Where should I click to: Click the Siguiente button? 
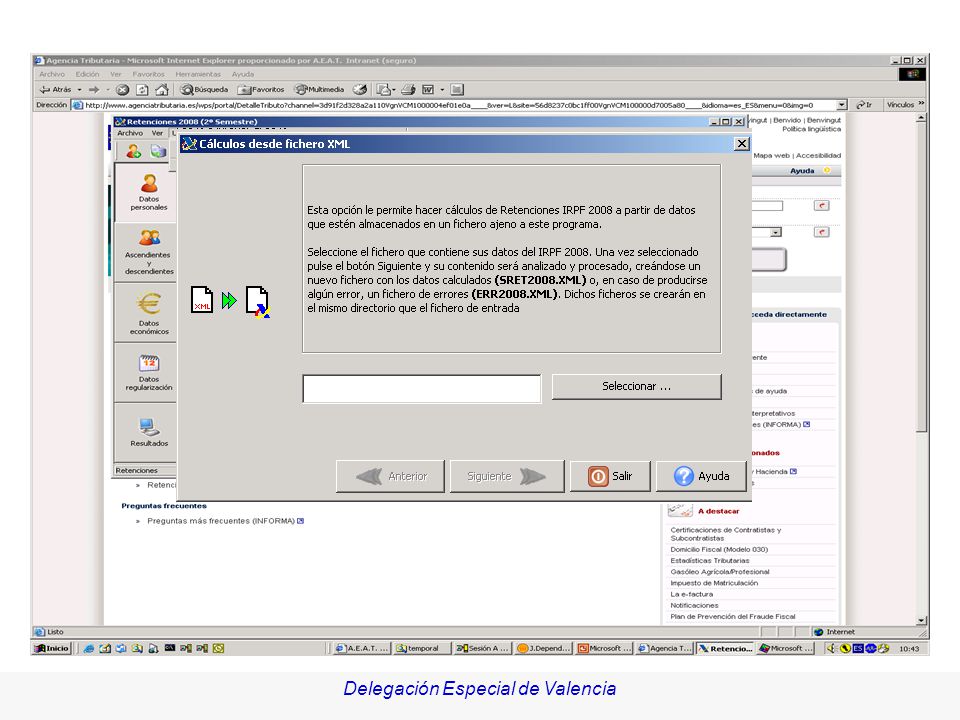pyautogui.click(x=507, y=476)
